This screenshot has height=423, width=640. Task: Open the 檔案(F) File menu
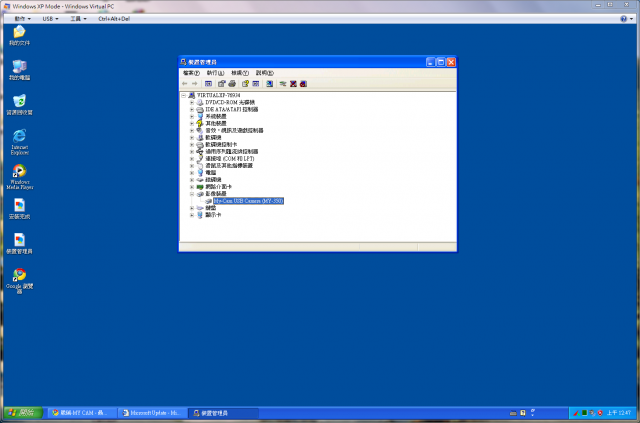click(191, 73)
